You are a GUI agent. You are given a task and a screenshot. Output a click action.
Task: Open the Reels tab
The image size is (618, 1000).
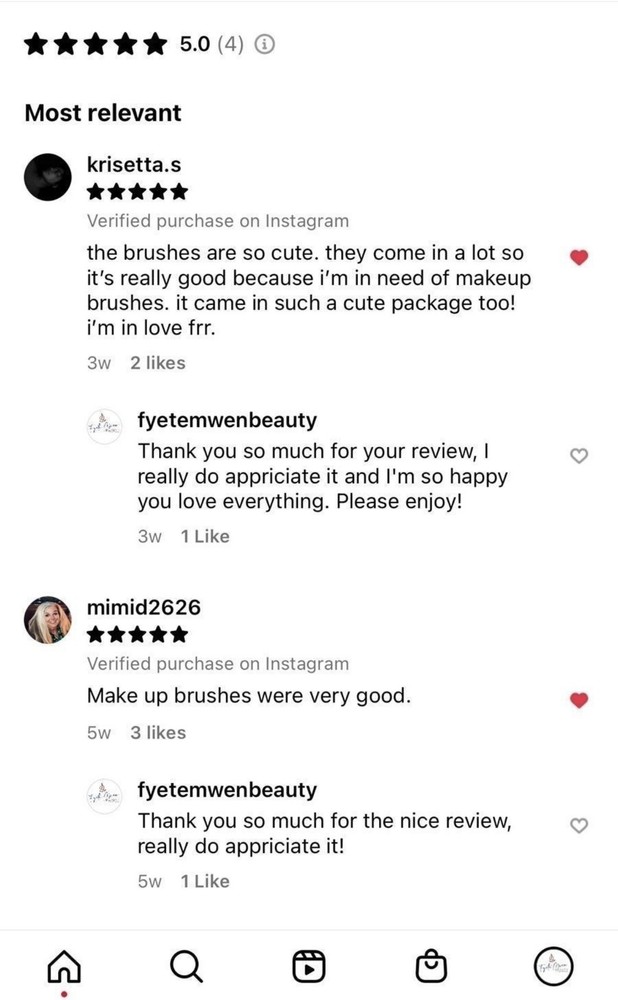[308, 966]
